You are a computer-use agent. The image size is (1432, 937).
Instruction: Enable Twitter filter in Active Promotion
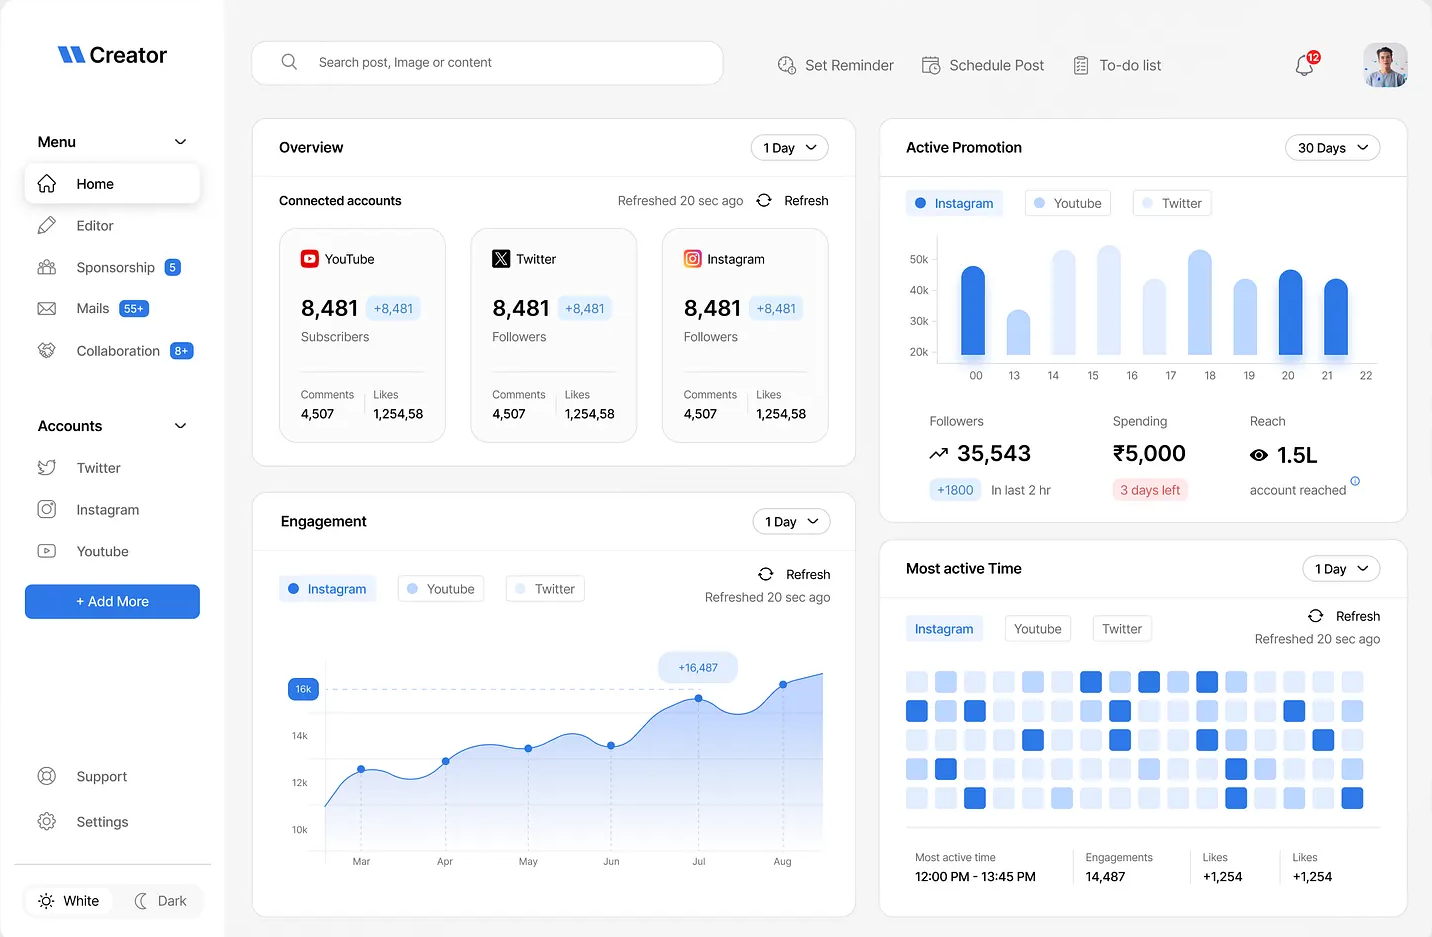tap(1171, 203)
